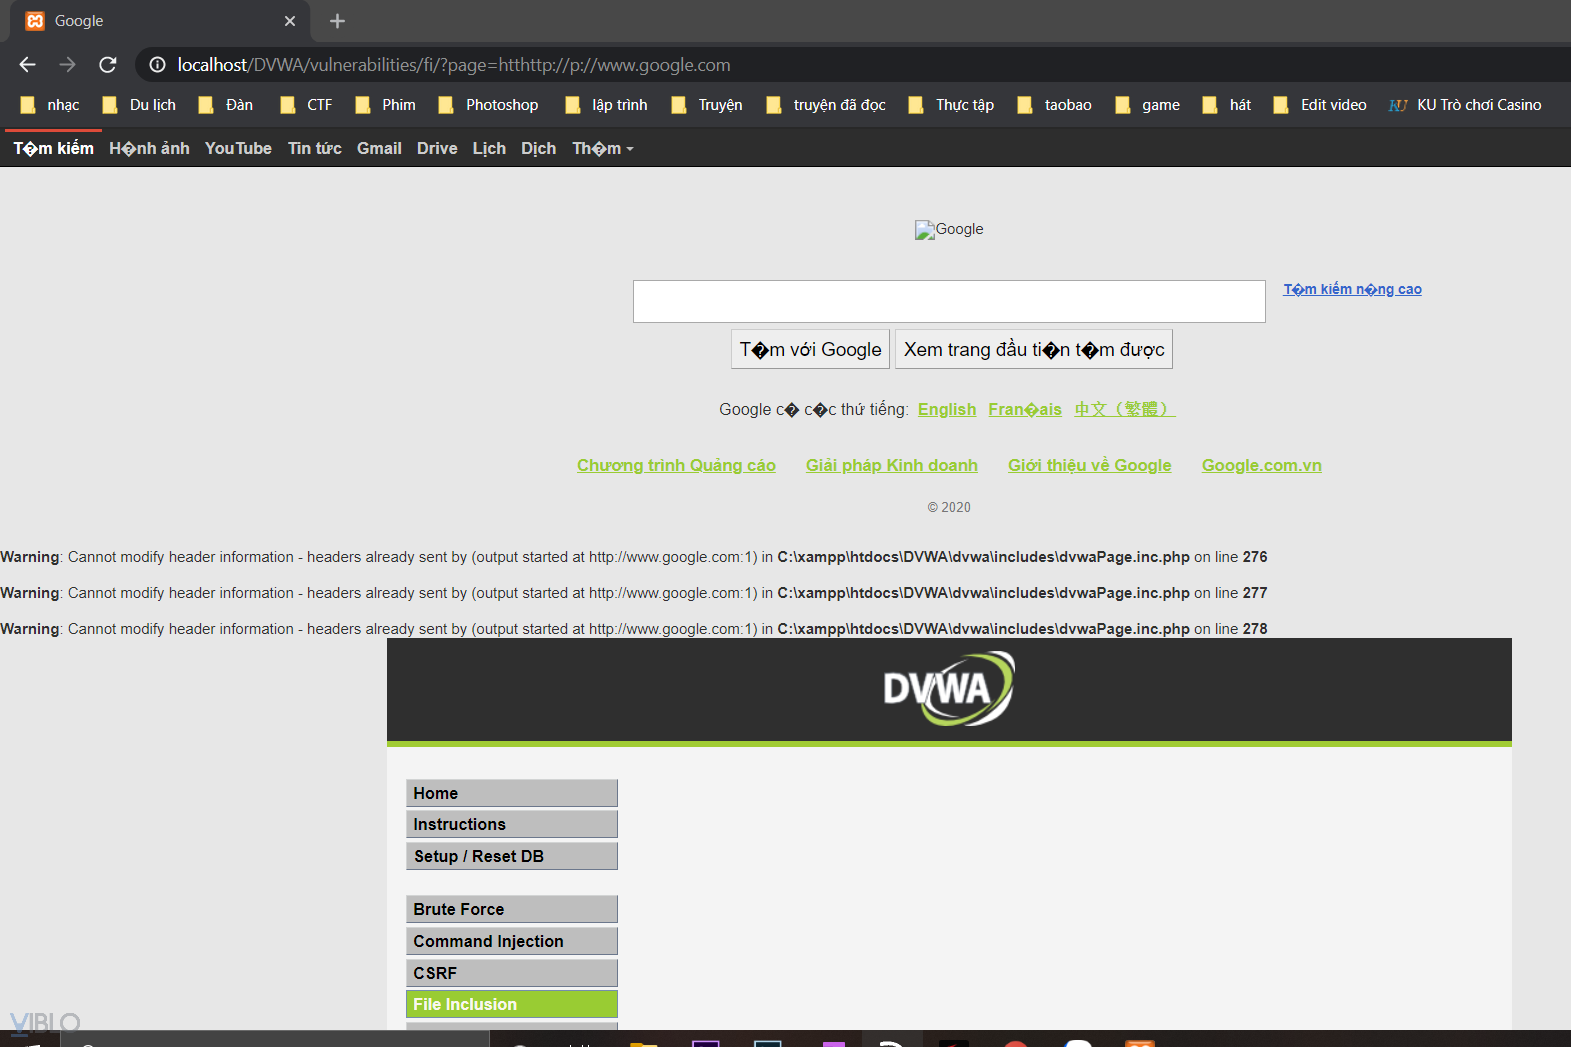Click Xem trang đầu tiên tìm được button

[1034, 349]
